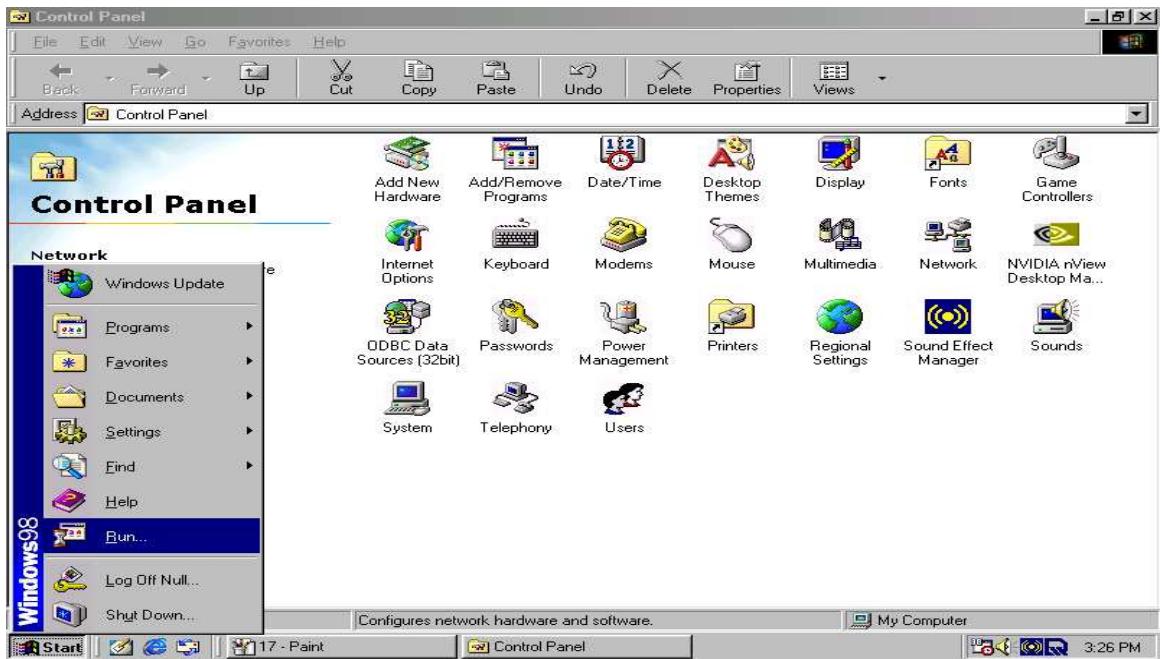
Task: Select the Mouse icon
Action: [x=731, y=245]
